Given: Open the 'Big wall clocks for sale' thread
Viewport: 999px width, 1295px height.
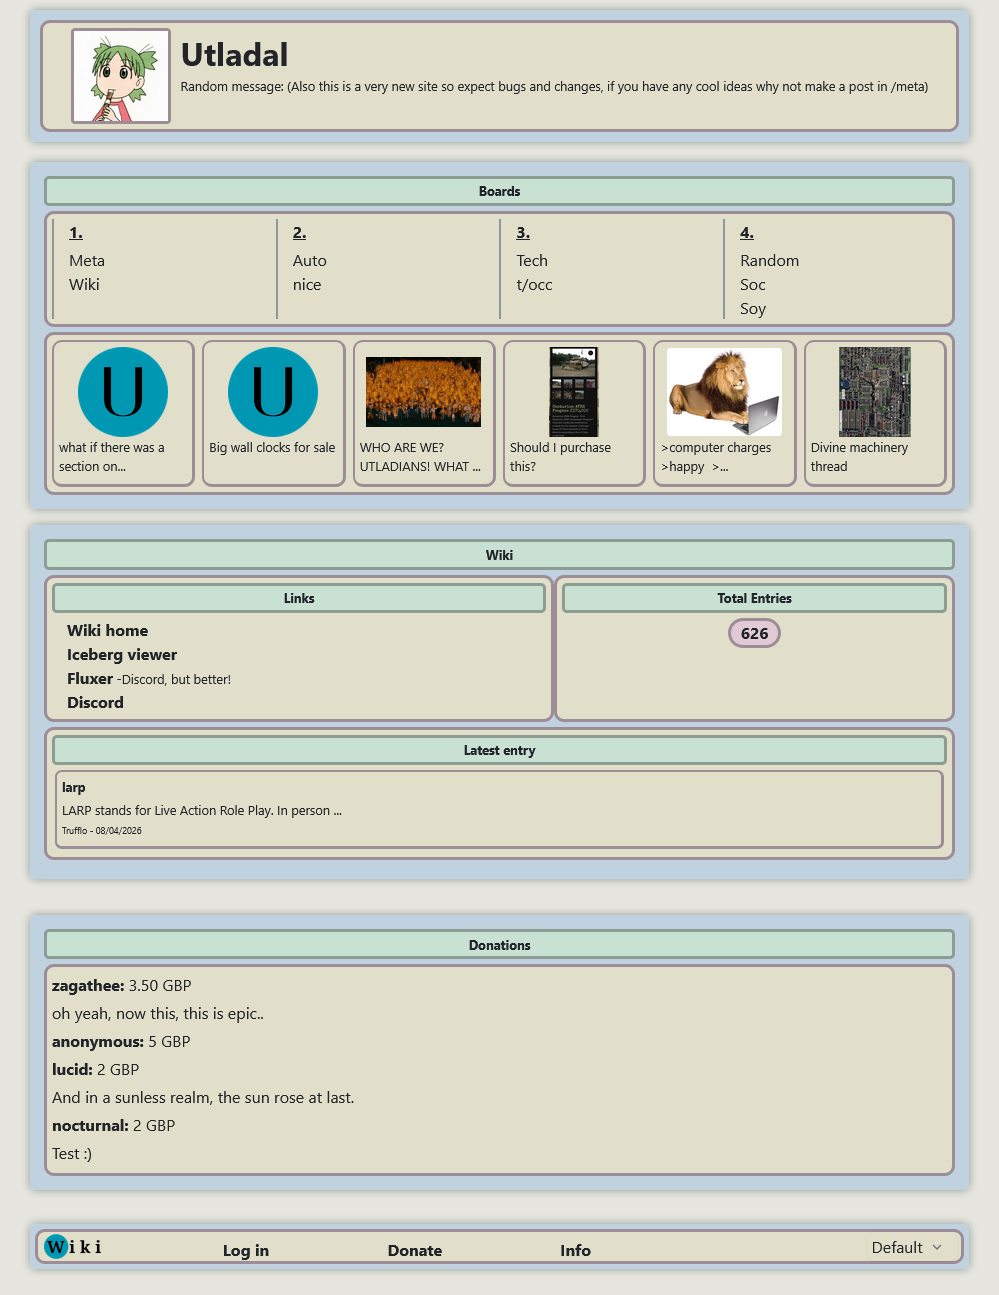Looking at the screenshot, I should point(273,392).
